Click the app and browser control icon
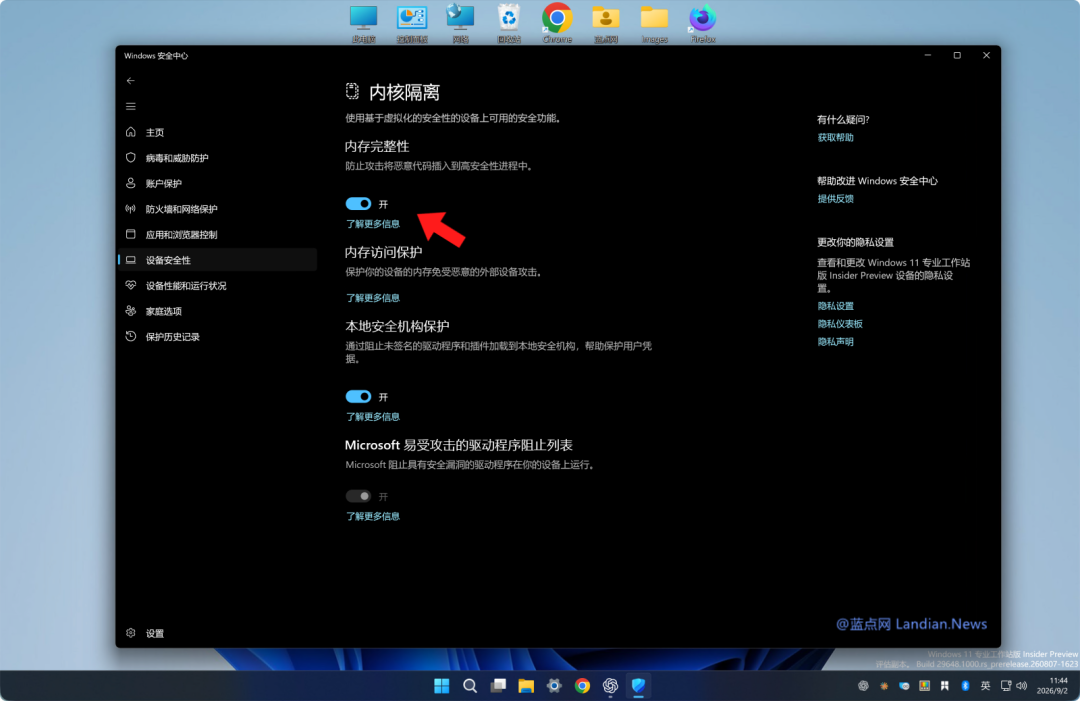The image size is (1080, 701). pos(131,233)
